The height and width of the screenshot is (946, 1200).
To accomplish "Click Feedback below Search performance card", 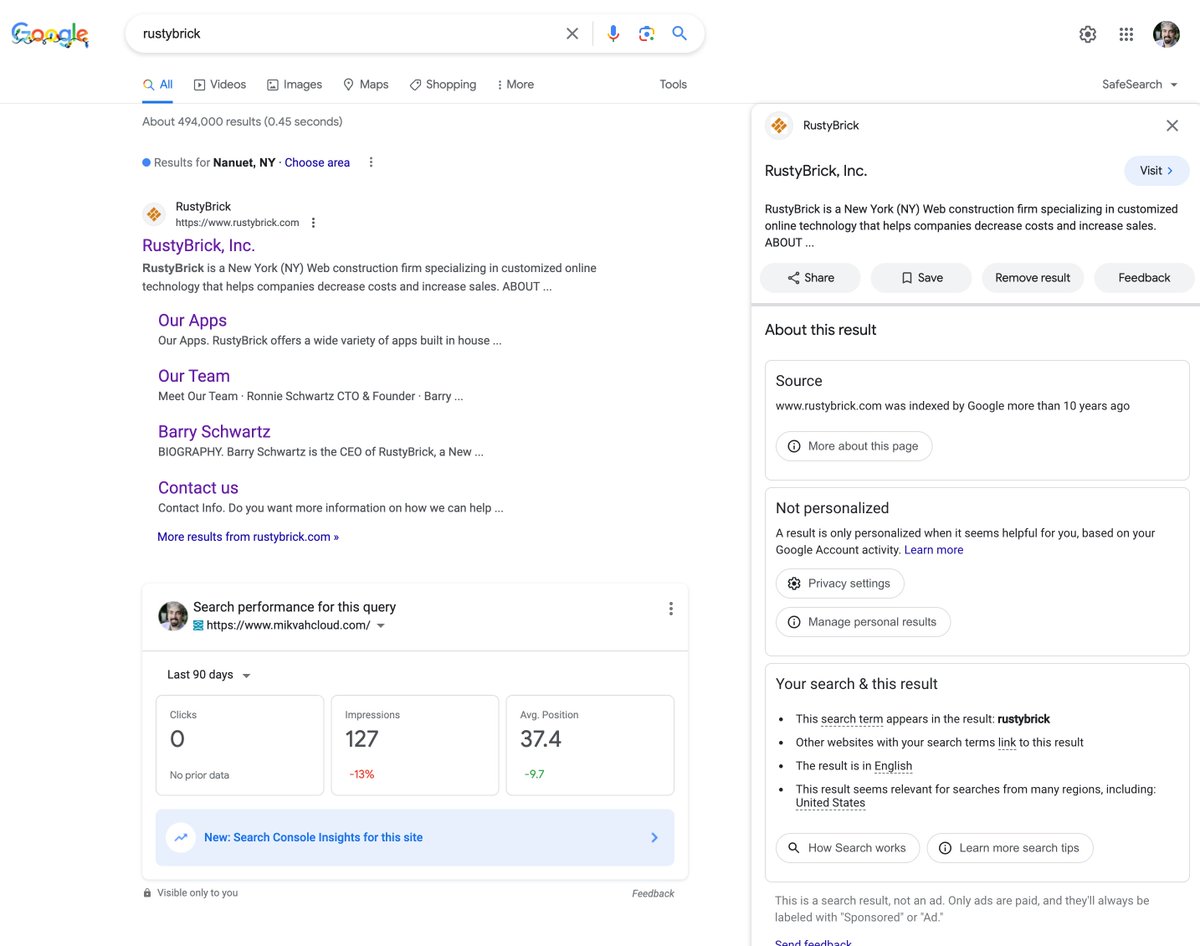I will (653, 894).
